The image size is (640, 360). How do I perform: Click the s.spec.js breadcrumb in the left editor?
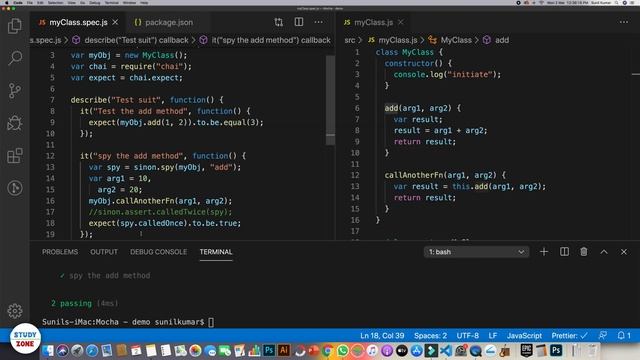[45, 40]
